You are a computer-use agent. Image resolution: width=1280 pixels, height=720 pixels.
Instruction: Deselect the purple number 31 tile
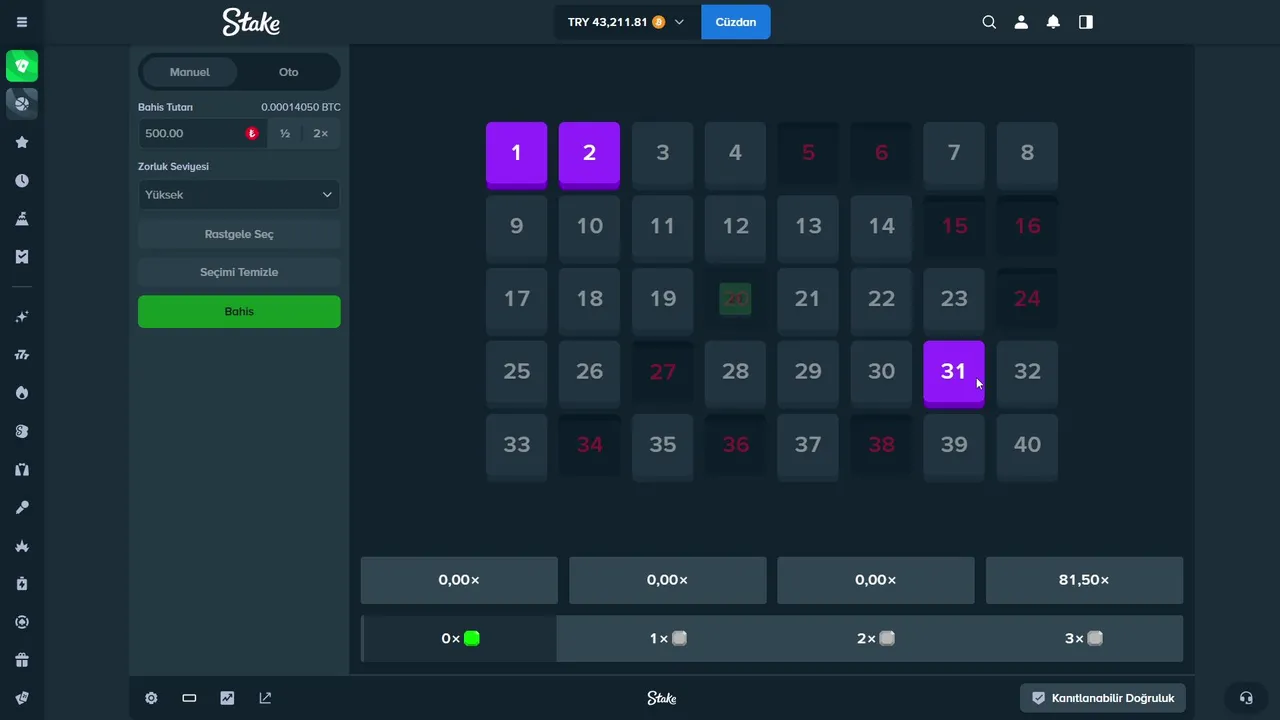[x=954, y=374]
